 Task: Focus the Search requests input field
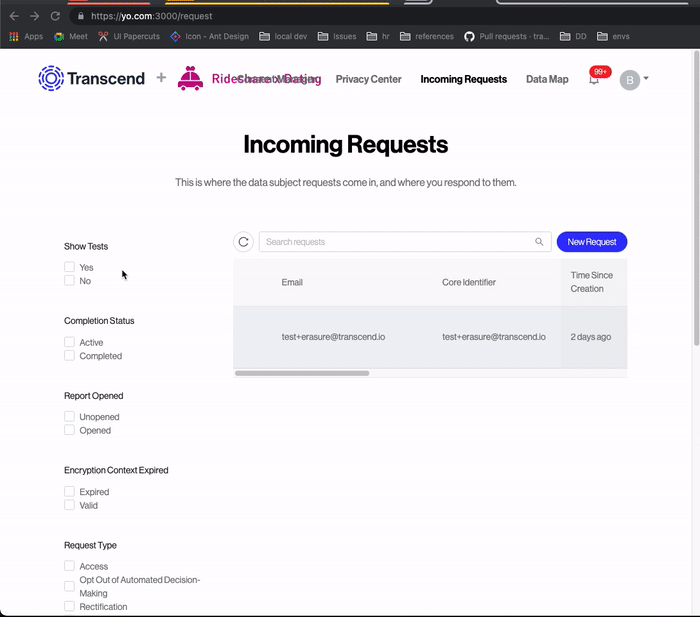[x=395, y=242]
